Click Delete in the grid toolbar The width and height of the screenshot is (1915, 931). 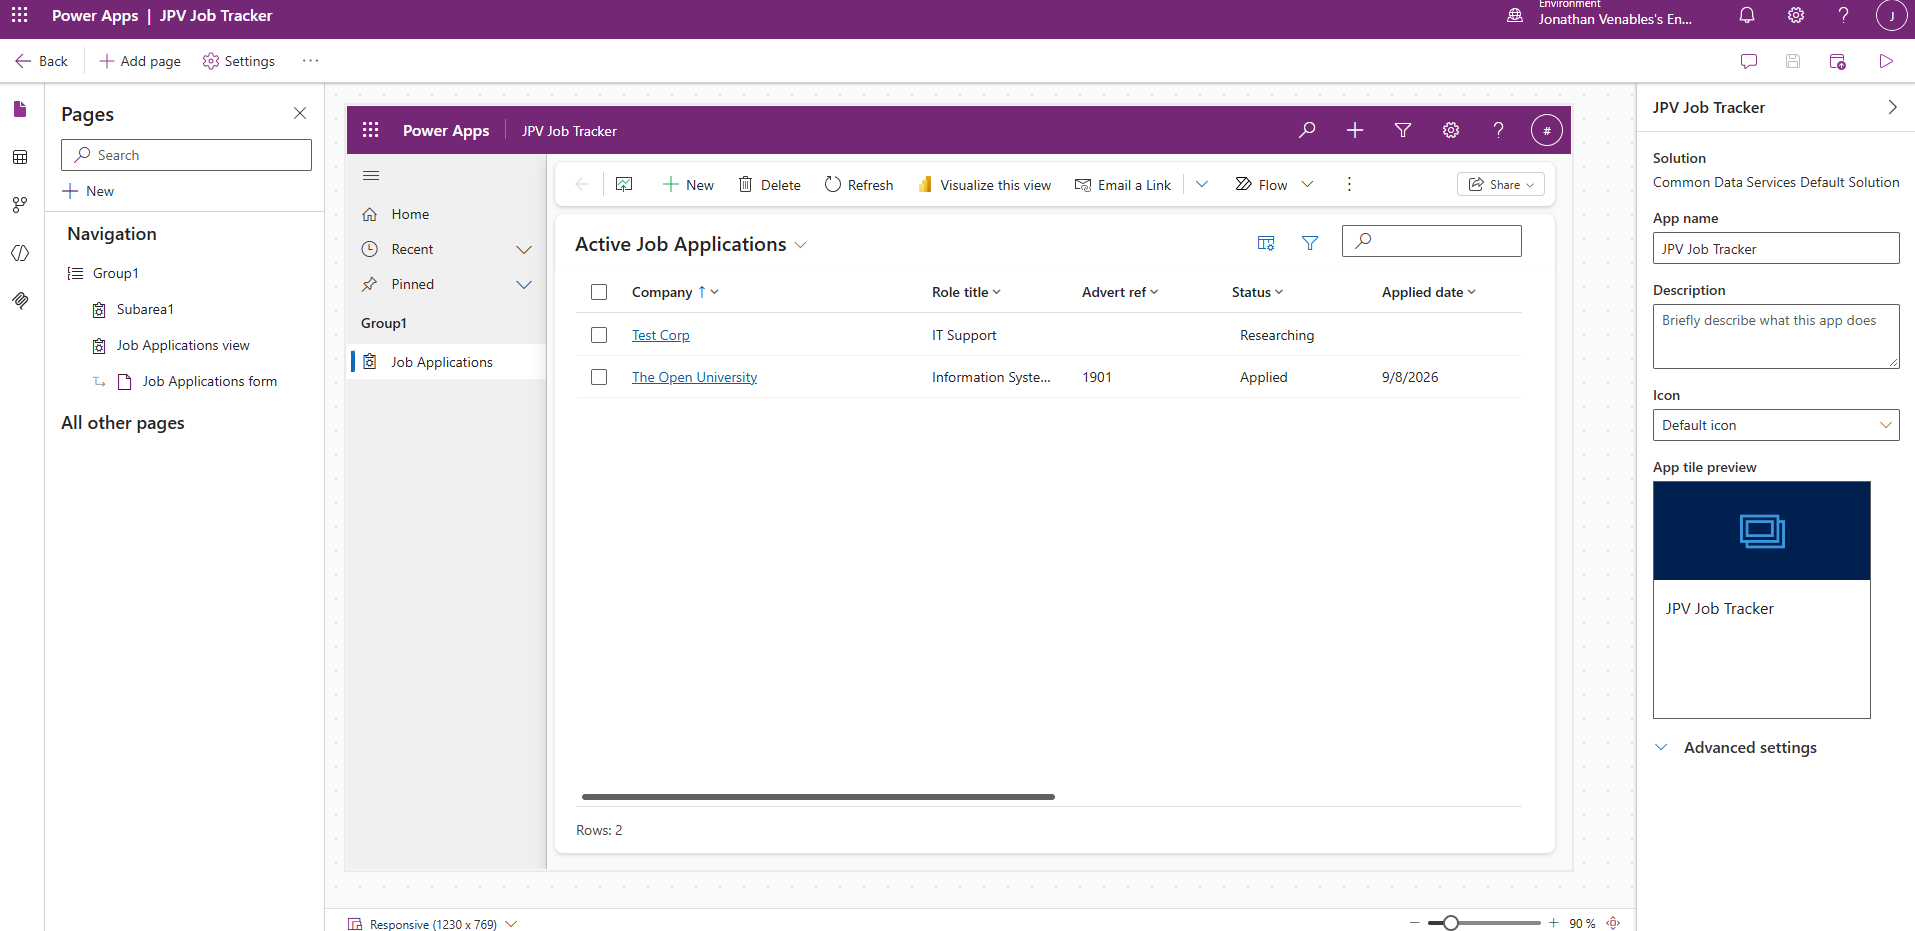pyautogui.click(x=769, y=184)
